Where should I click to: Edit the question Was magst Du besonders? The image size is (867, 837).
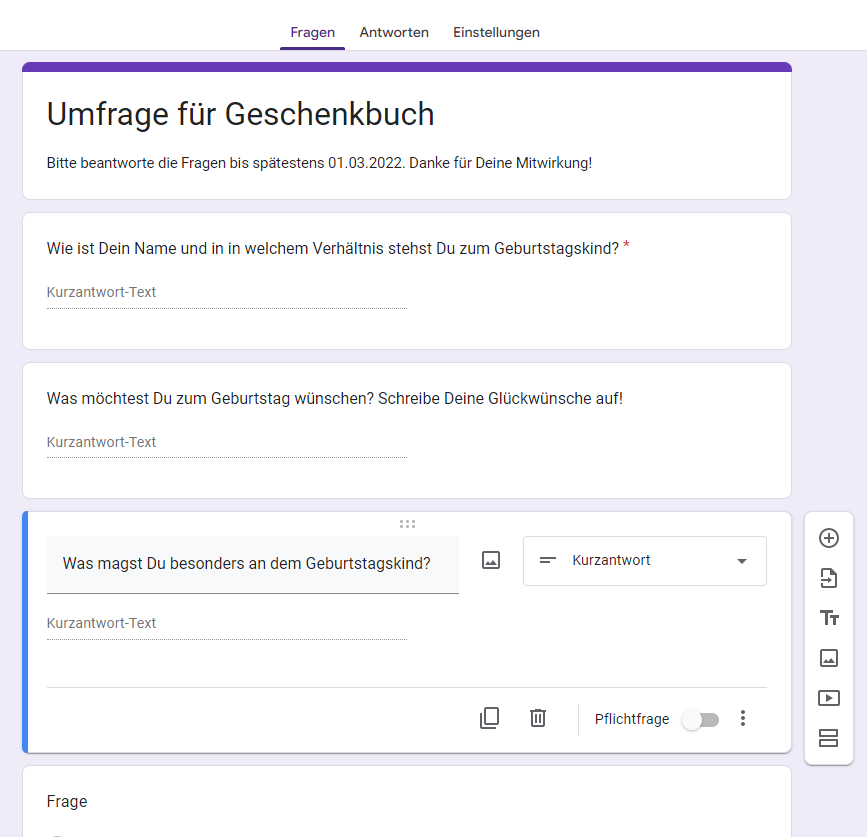253,564
